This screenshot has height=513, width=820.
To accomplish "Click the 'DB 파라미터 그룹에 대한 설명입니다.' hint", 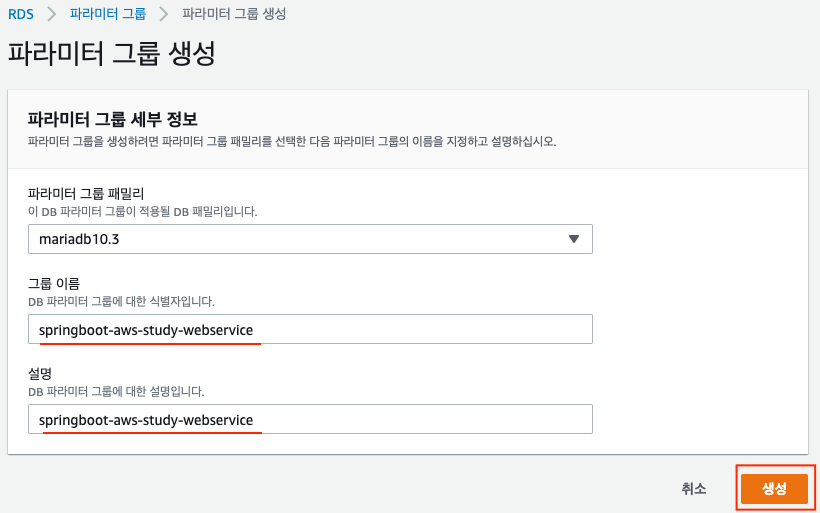I will tap(116, 391).
